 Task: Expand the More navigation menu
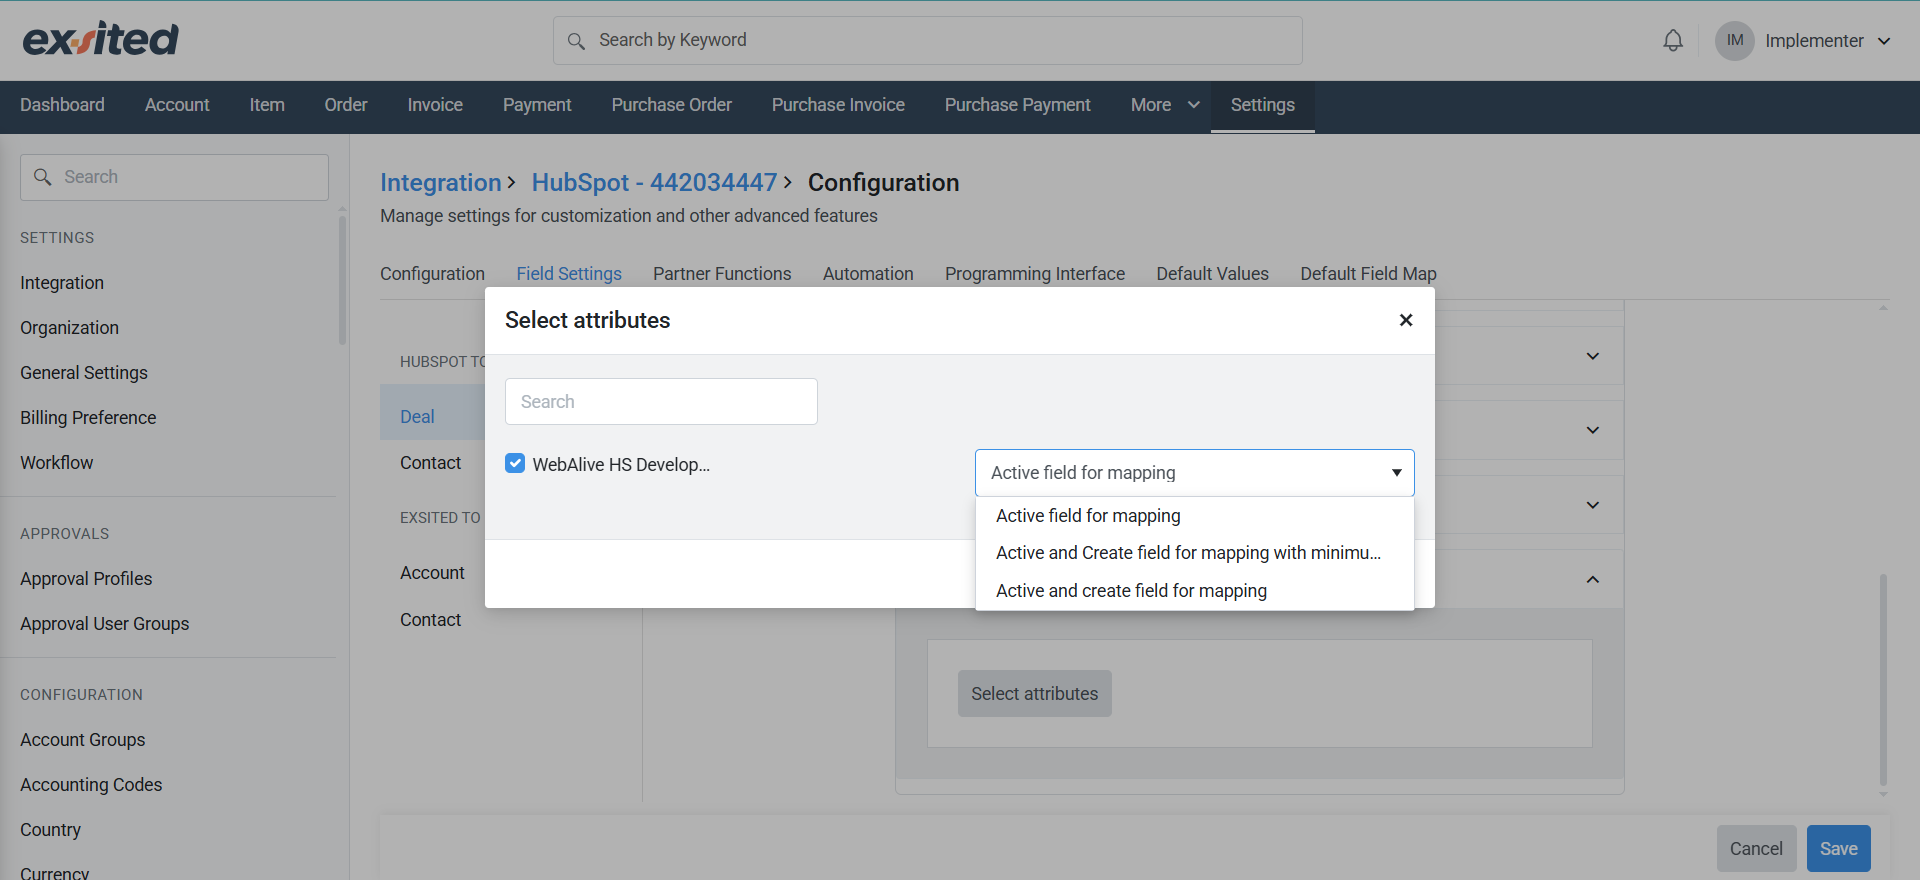1165,105
